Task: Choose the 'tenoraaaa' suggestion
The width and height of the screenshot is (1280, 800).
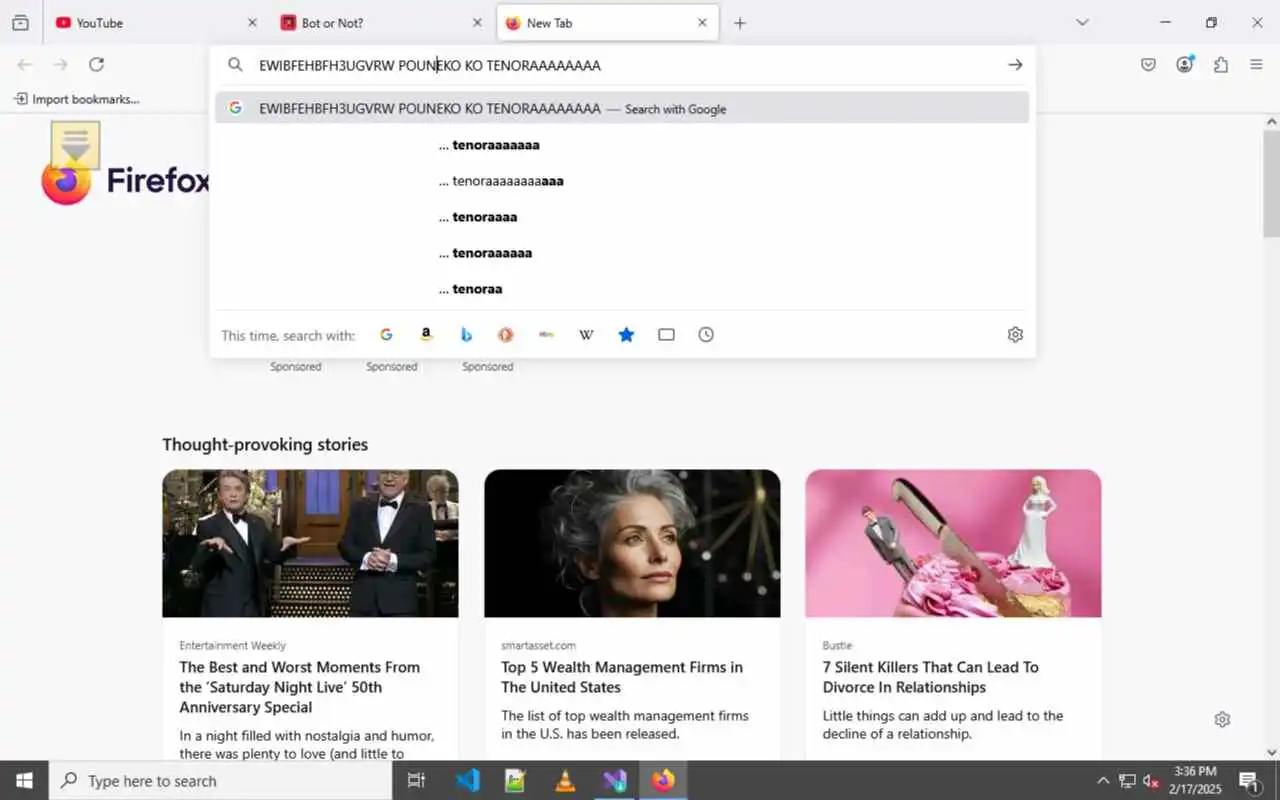Action: pyautogui.click(x=622, y=217)
